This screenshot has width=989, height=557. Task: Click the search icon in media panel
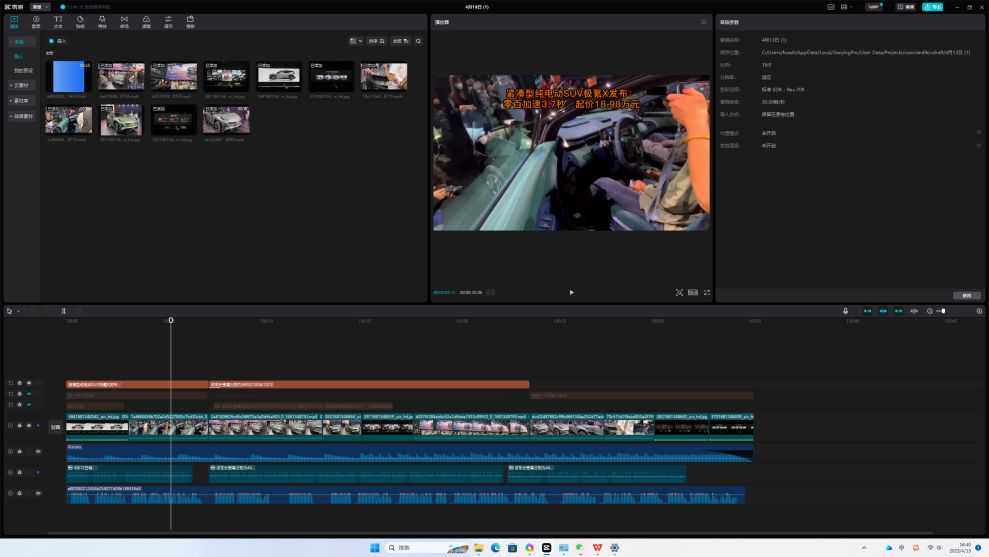point(418,41)
